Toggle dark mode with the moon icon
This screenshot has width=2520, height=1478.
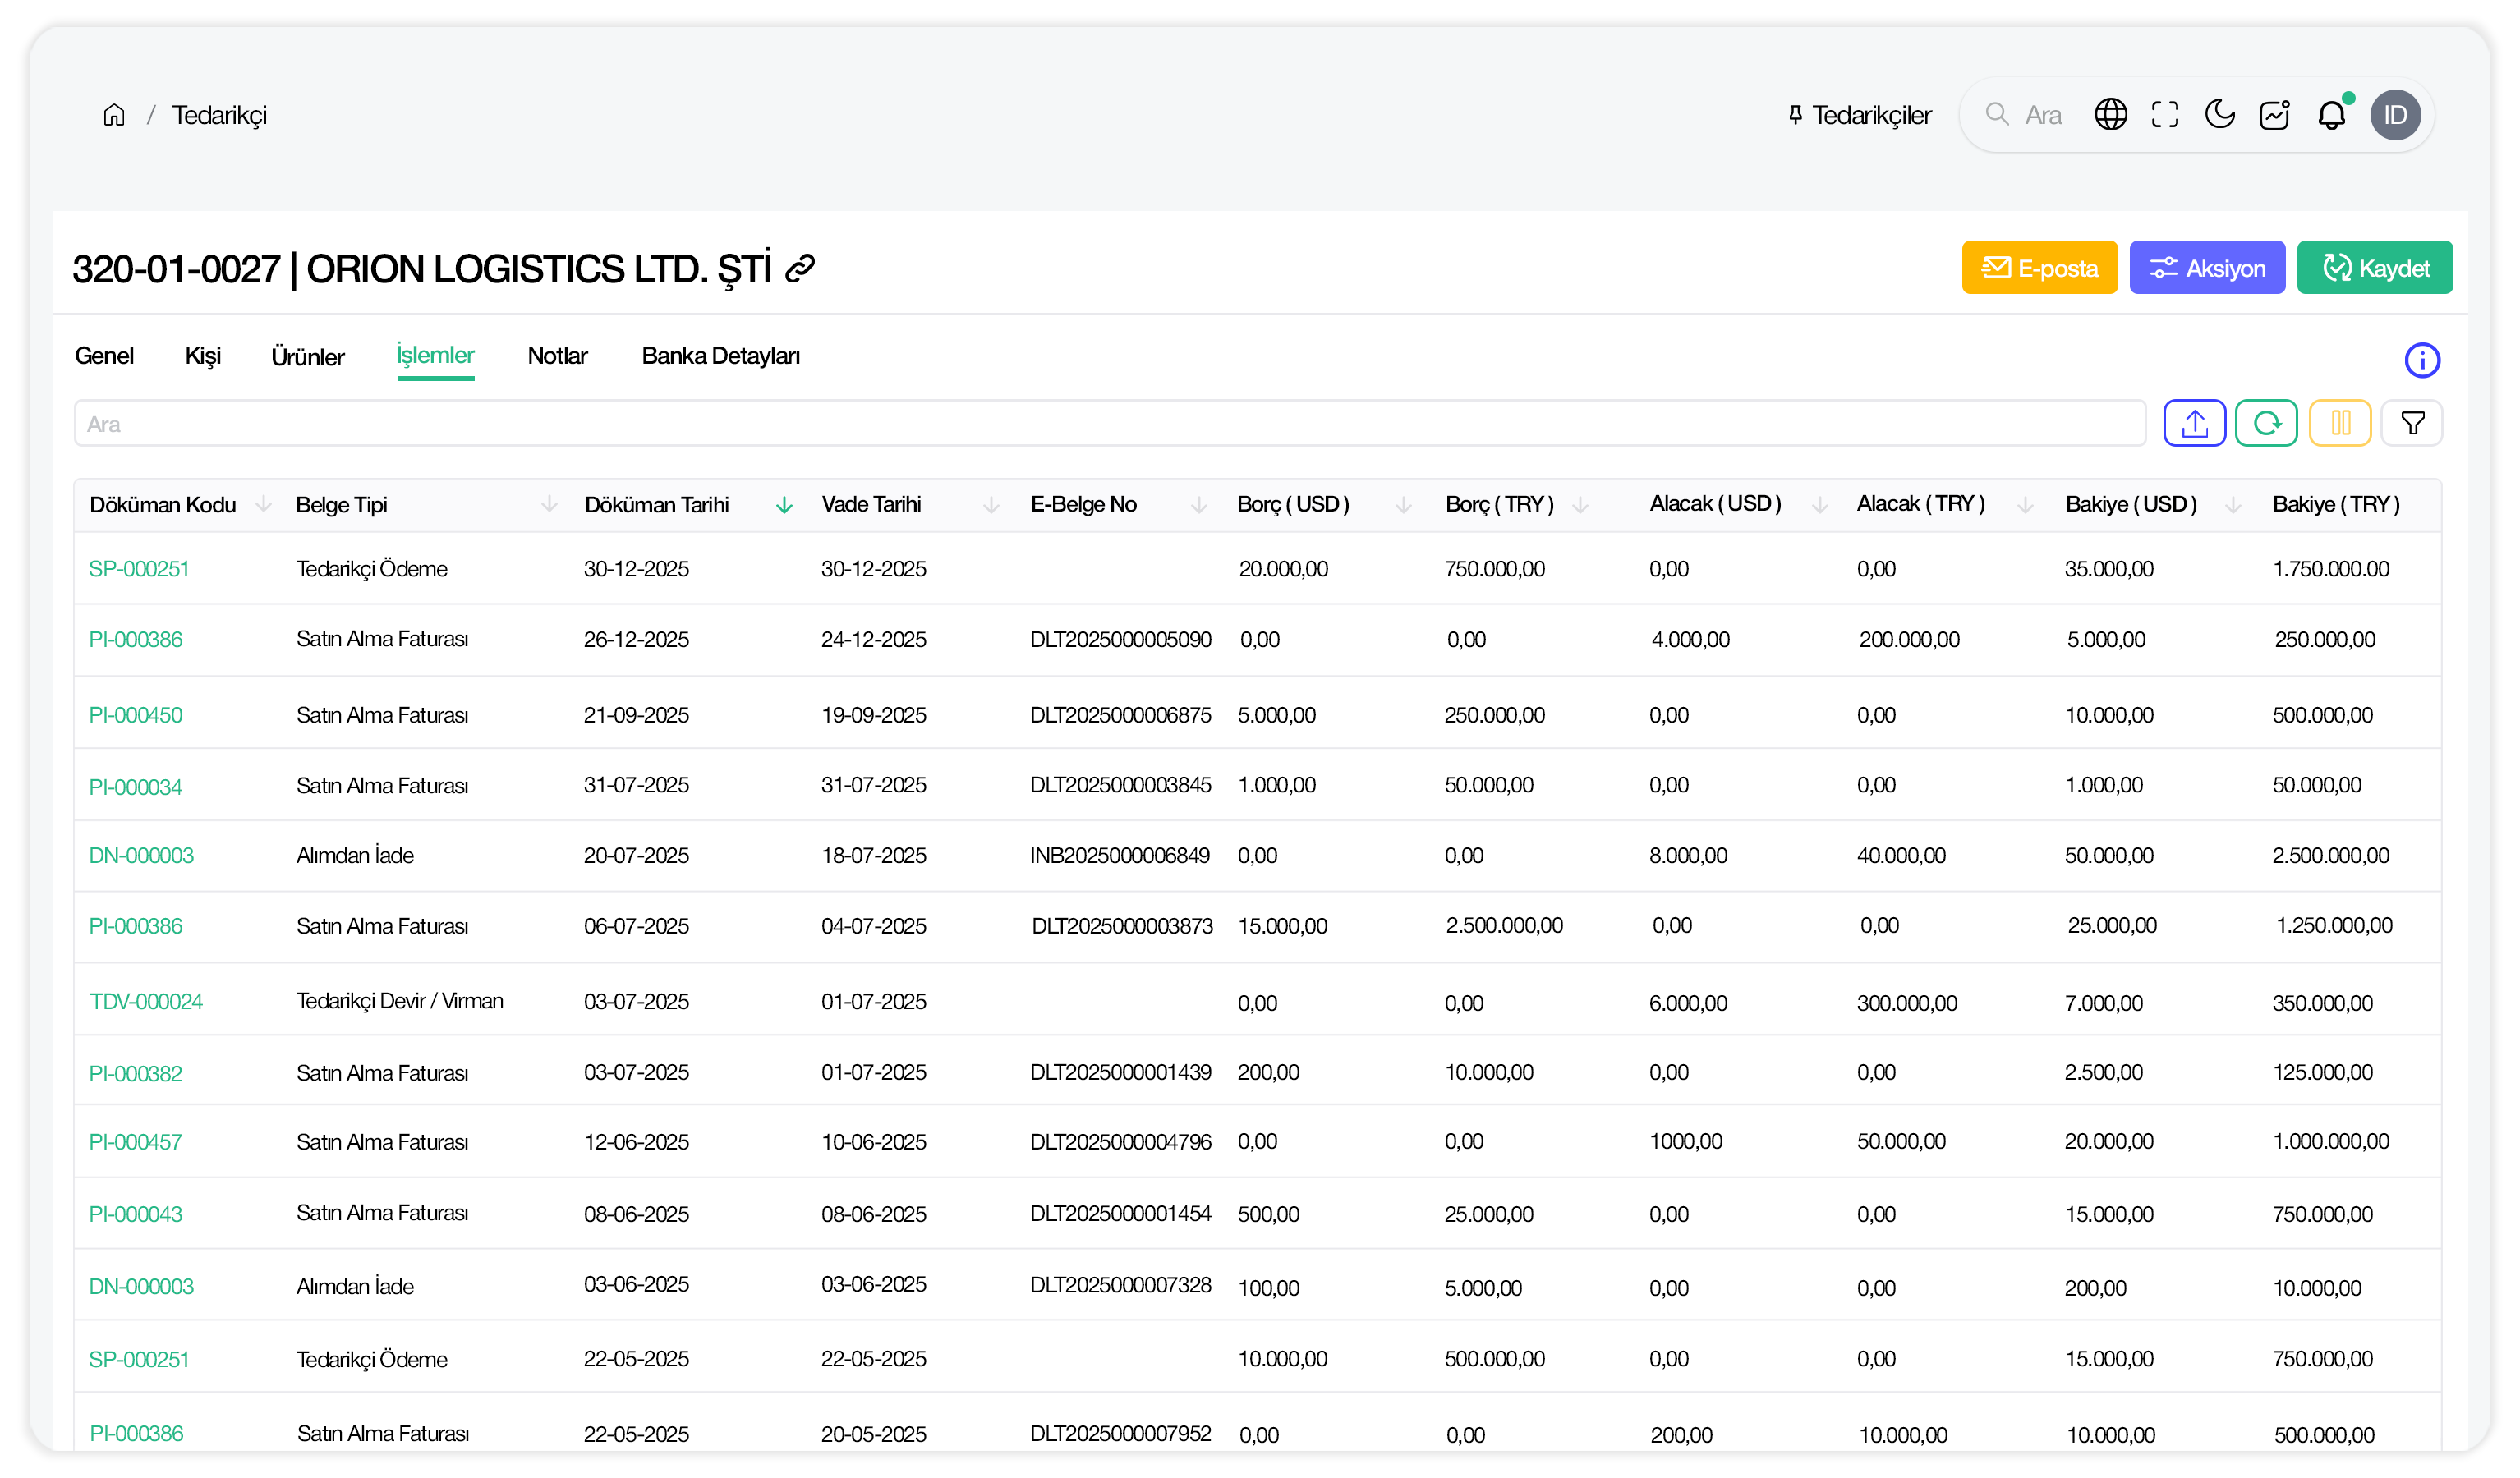point(2219,115)
